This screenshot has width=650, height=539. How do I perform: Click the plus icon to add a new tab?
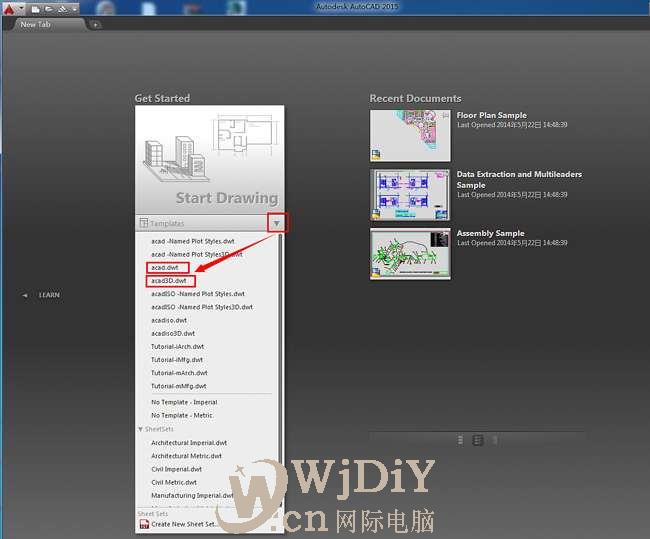point(95,24)
